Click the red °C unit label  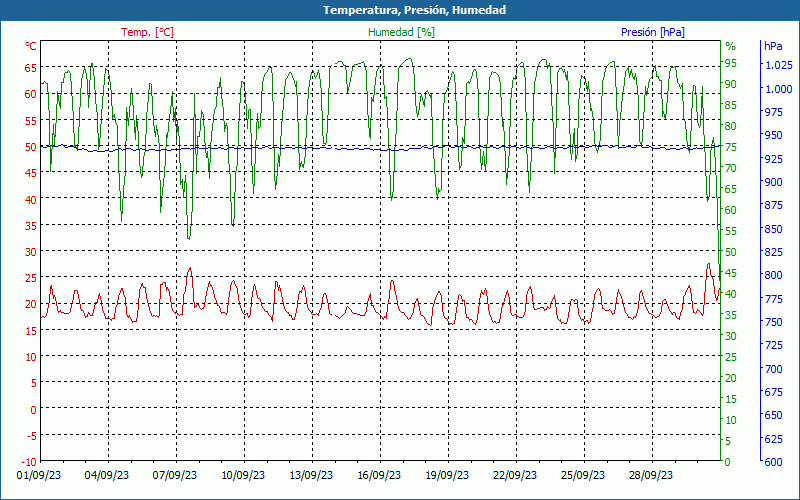(31, 46)
